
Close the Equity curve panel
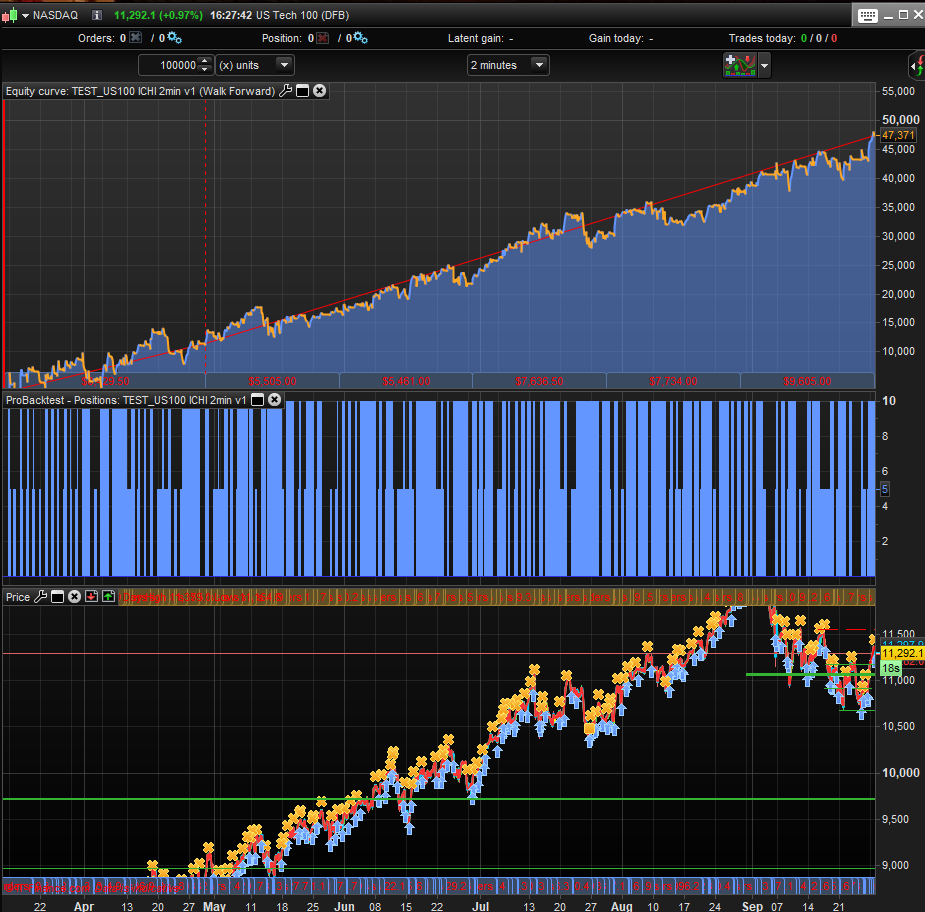pyautogui.click(x=319, y=91)
